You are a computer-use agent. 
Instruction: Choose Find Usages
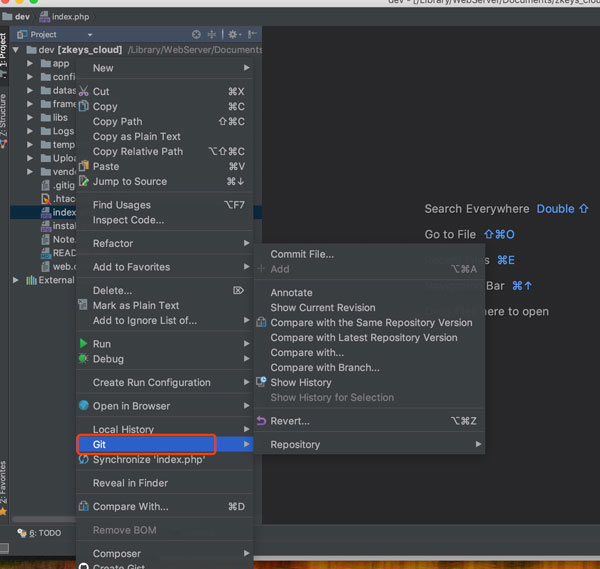point(165,205)
